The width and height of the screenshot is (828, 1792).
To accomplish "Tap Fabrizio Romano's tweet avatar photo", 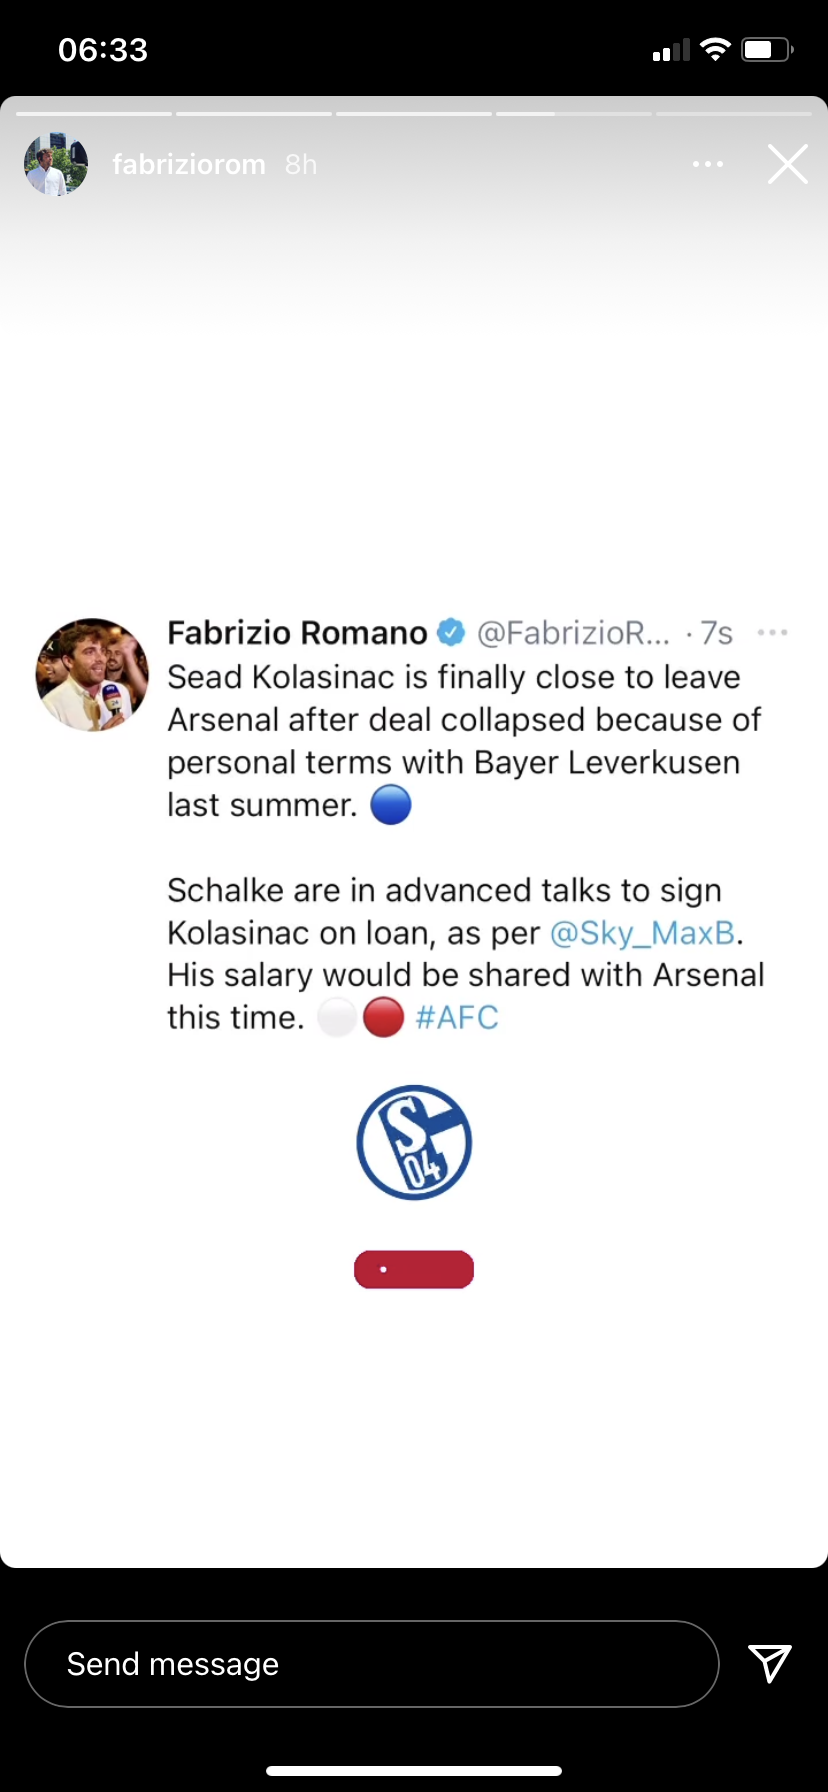I will pyautogui.click(x=92, y=675).
